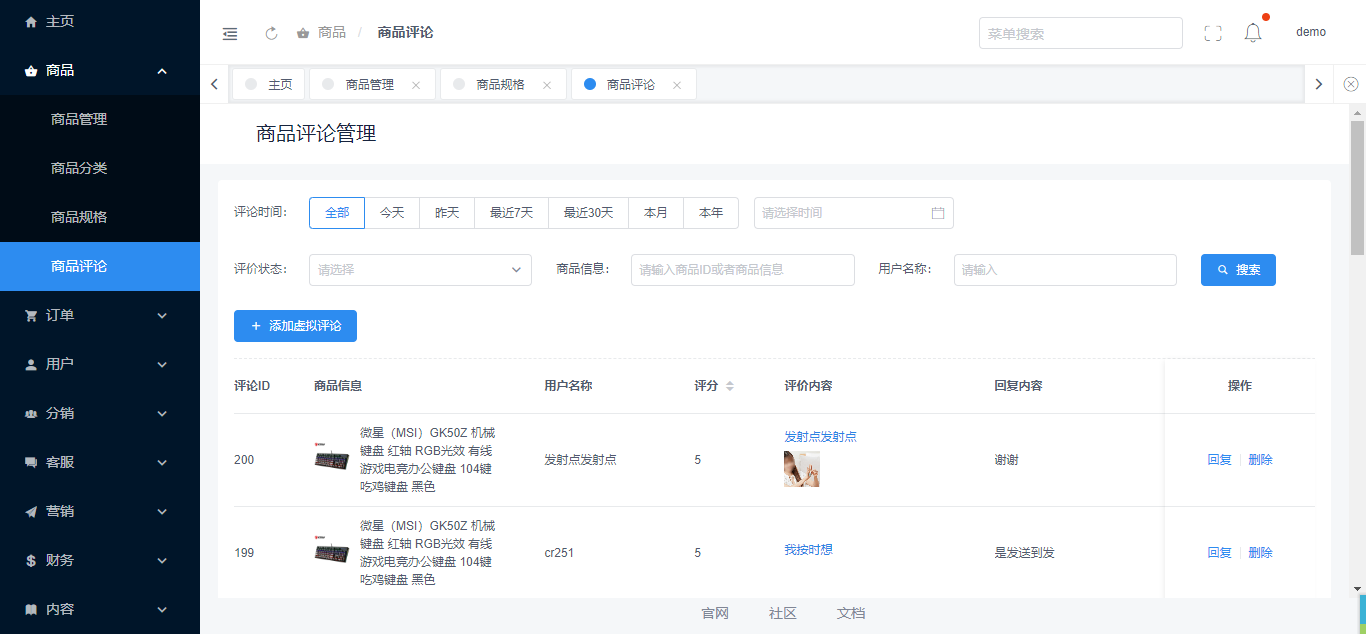Click the 添加虚拟评论 button
Viewport: 1366px width, 634px height.
(295, 326)
